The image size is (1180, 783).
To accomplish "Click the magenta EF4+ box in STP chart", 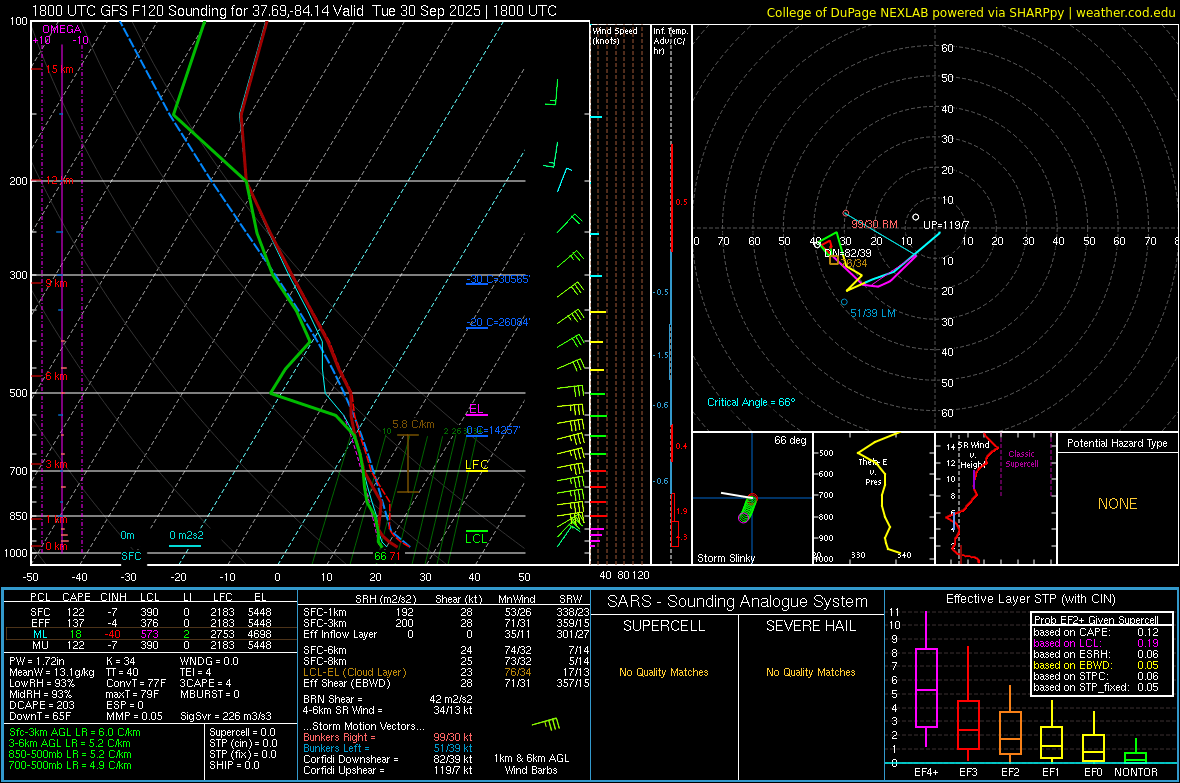I will pos(926,687).
